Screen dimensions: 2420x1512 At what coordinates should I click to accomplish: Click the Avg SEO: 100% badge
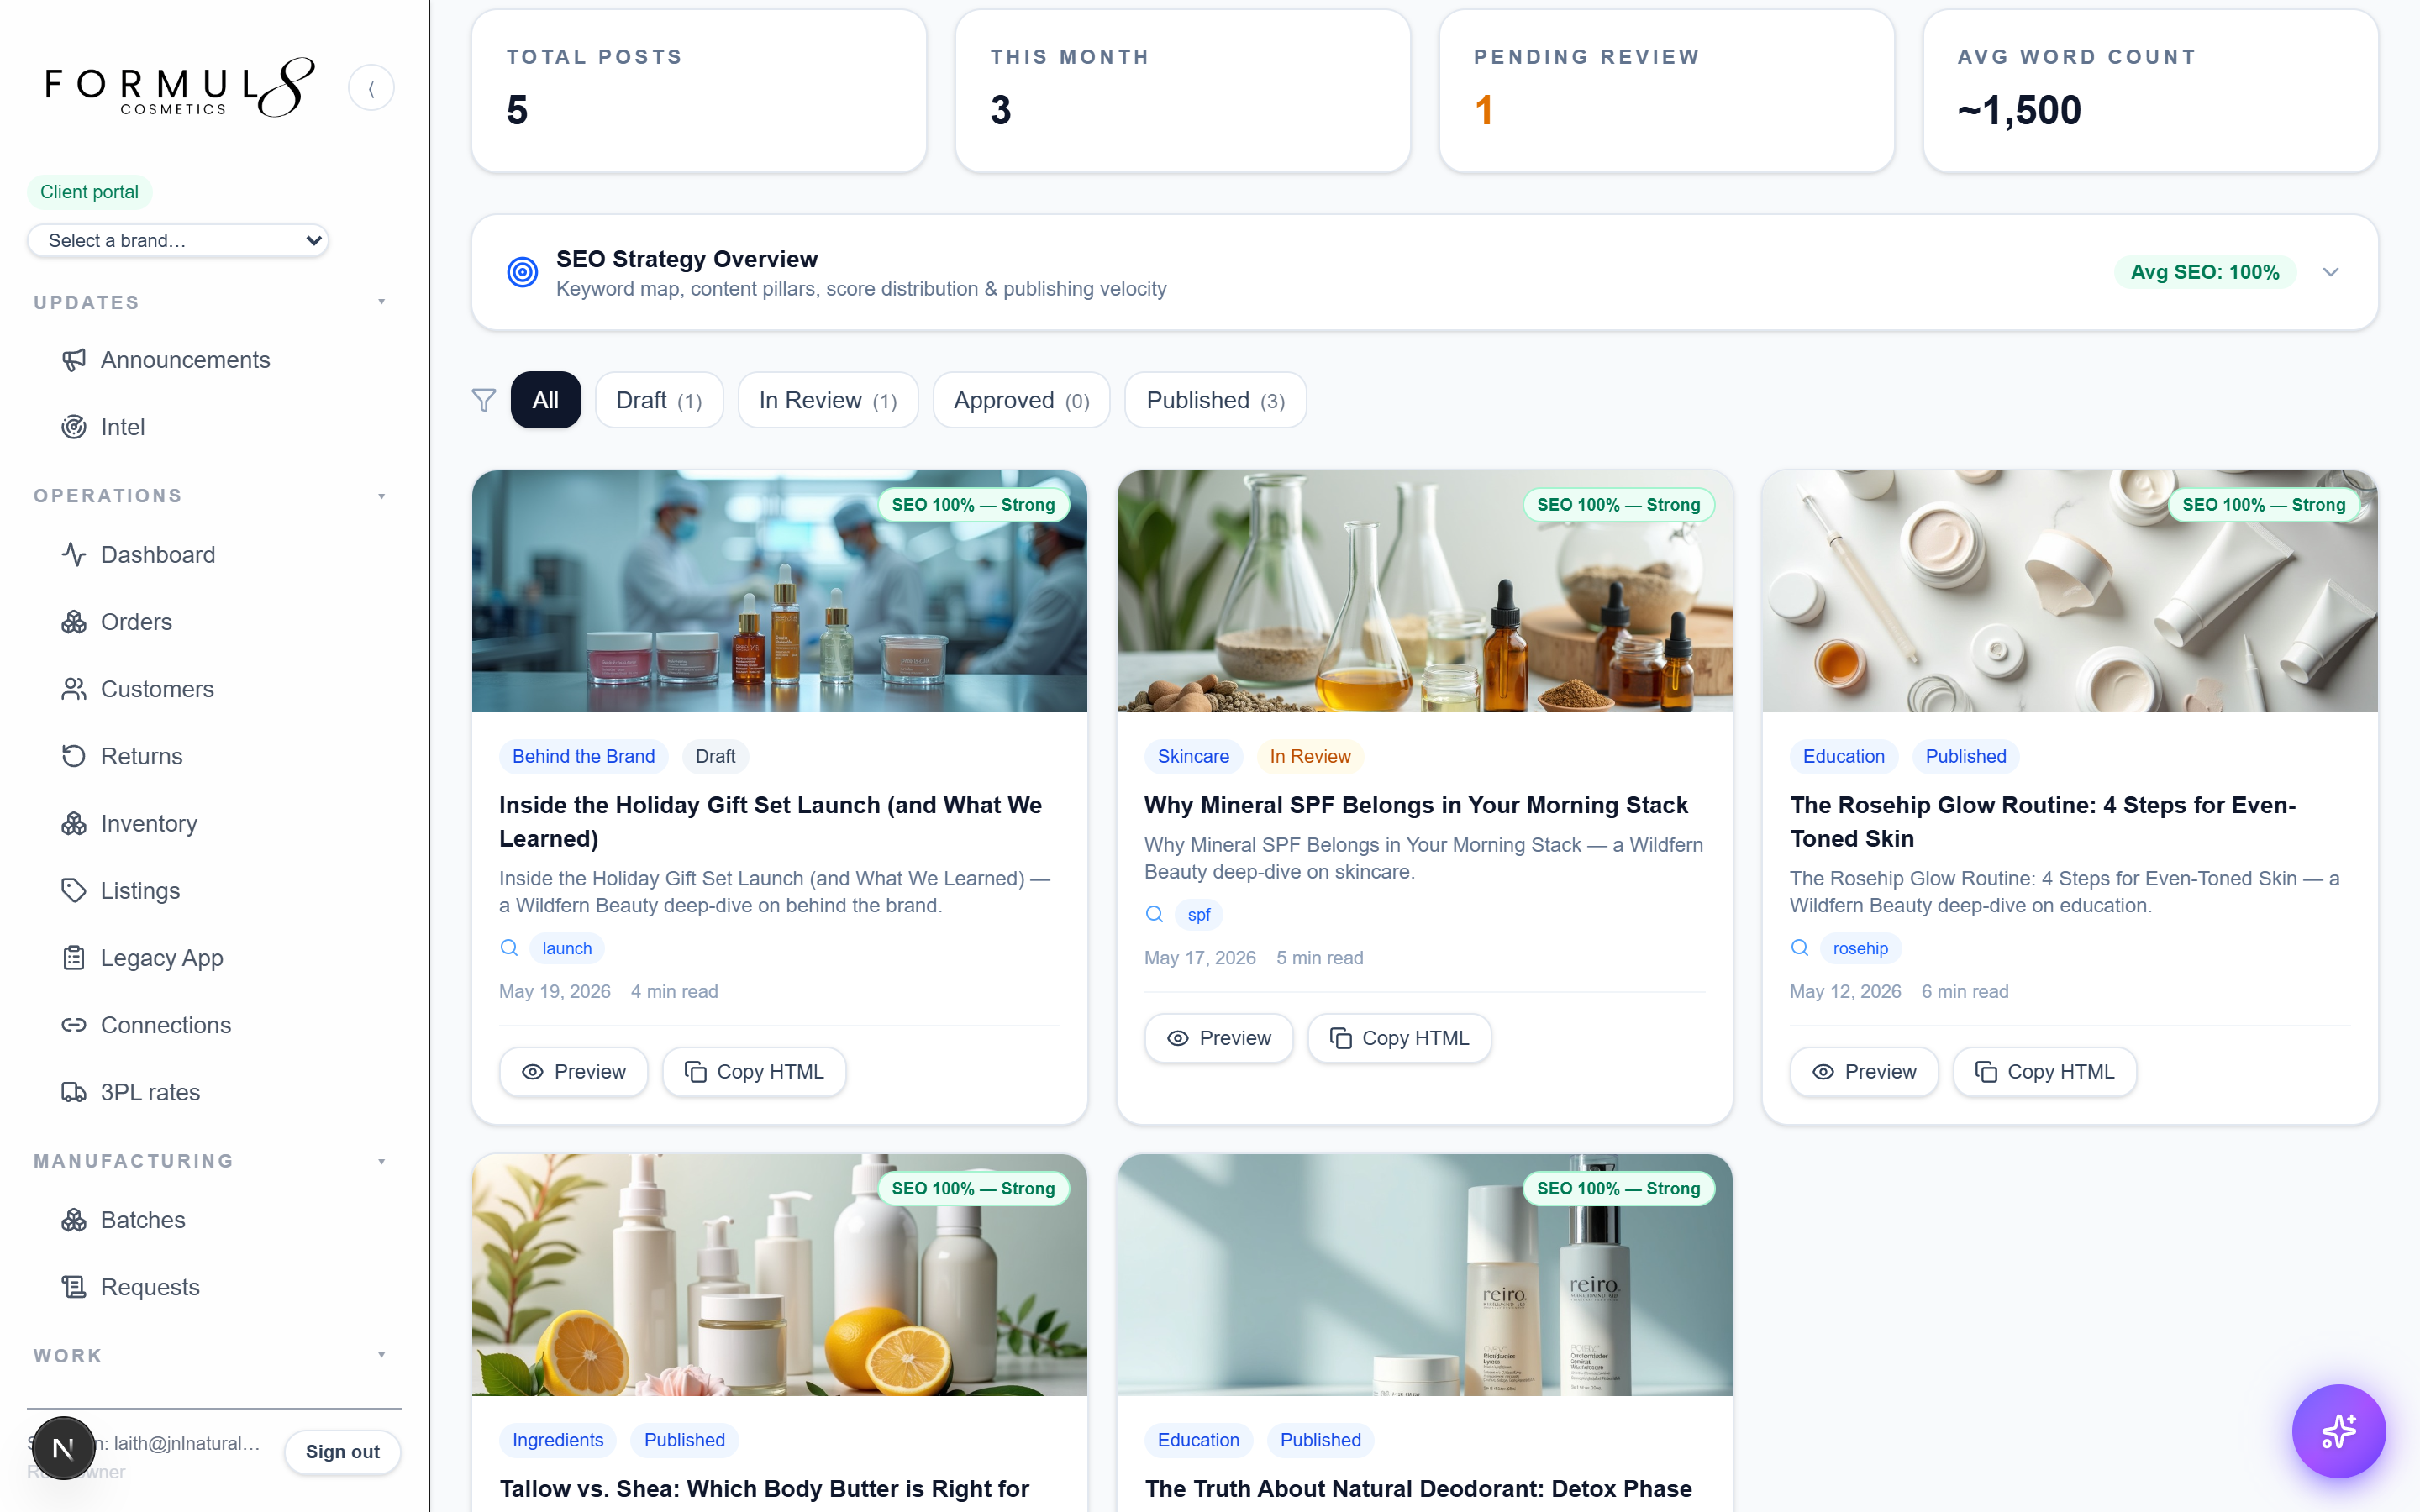coord(2204,272)
